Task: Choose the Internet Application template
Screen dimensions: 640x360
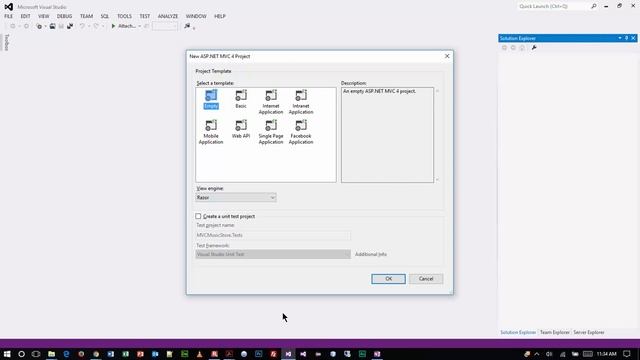Action: coord(271,102)
